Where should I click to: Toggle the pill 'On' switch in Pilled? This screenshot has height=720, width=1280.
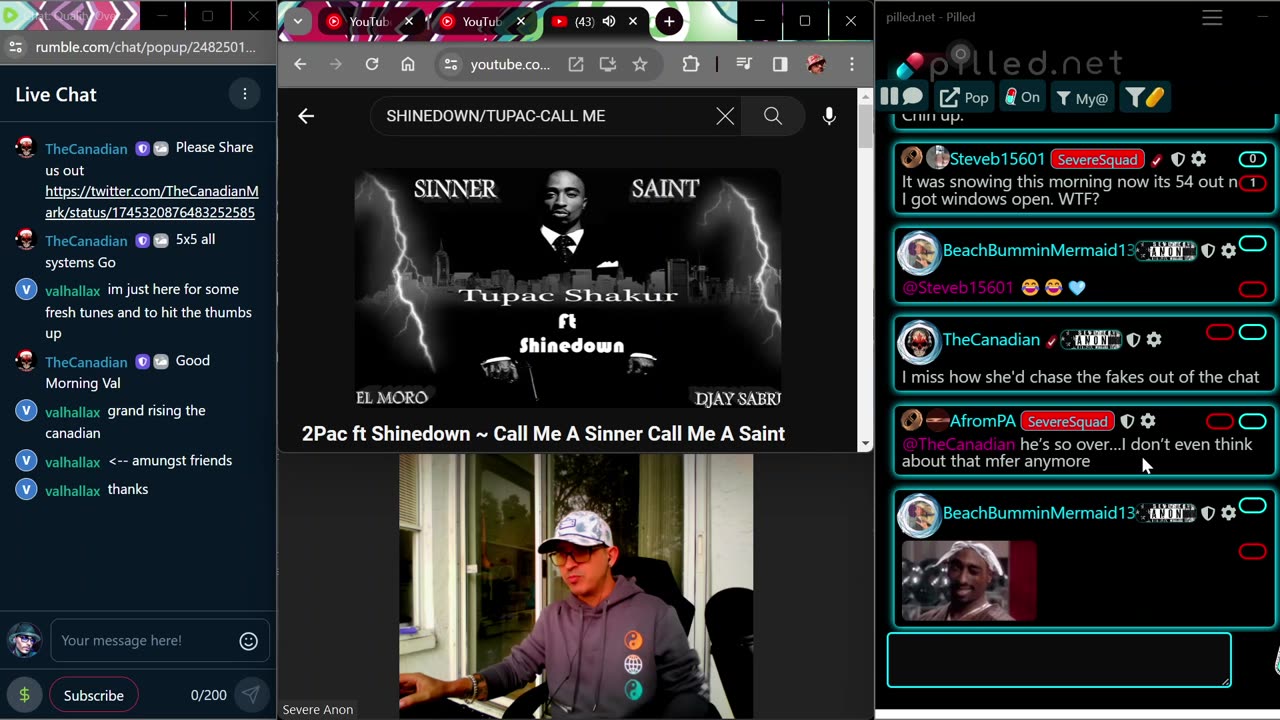coord(1022,97)
